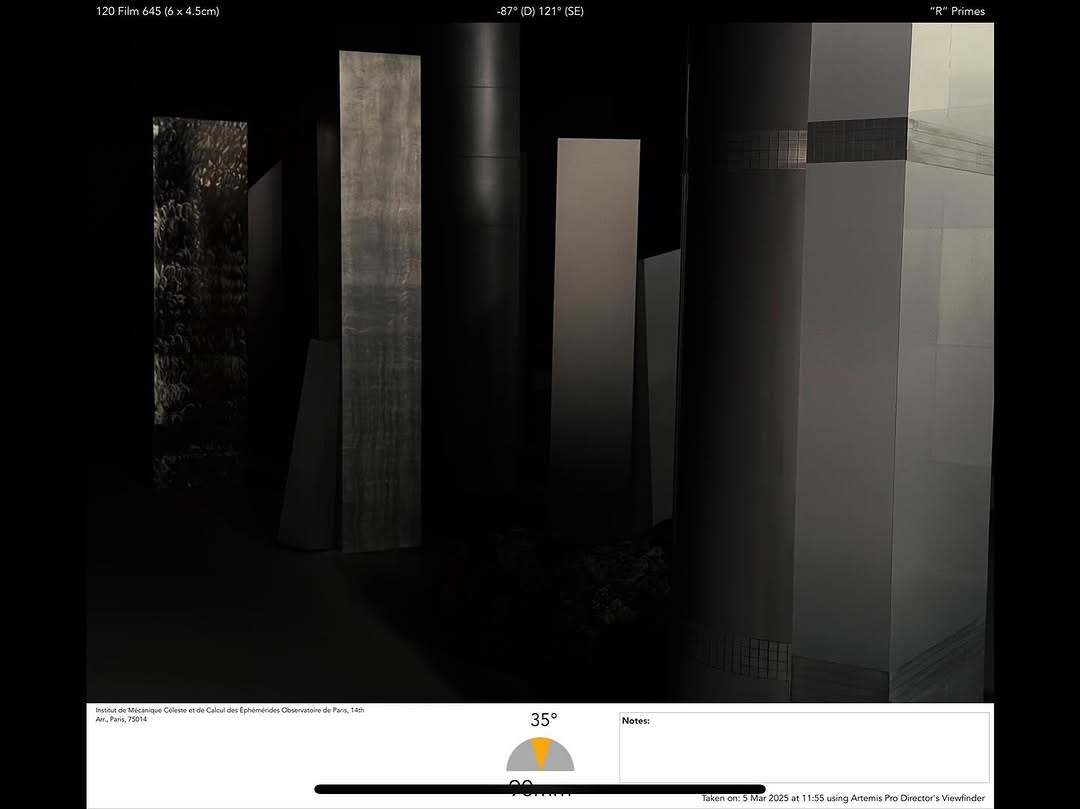This screenshot has height=809, width=1080.
Task: Tap the black home indicator bar
Action: pyautogui.click(x=540, y=789)
